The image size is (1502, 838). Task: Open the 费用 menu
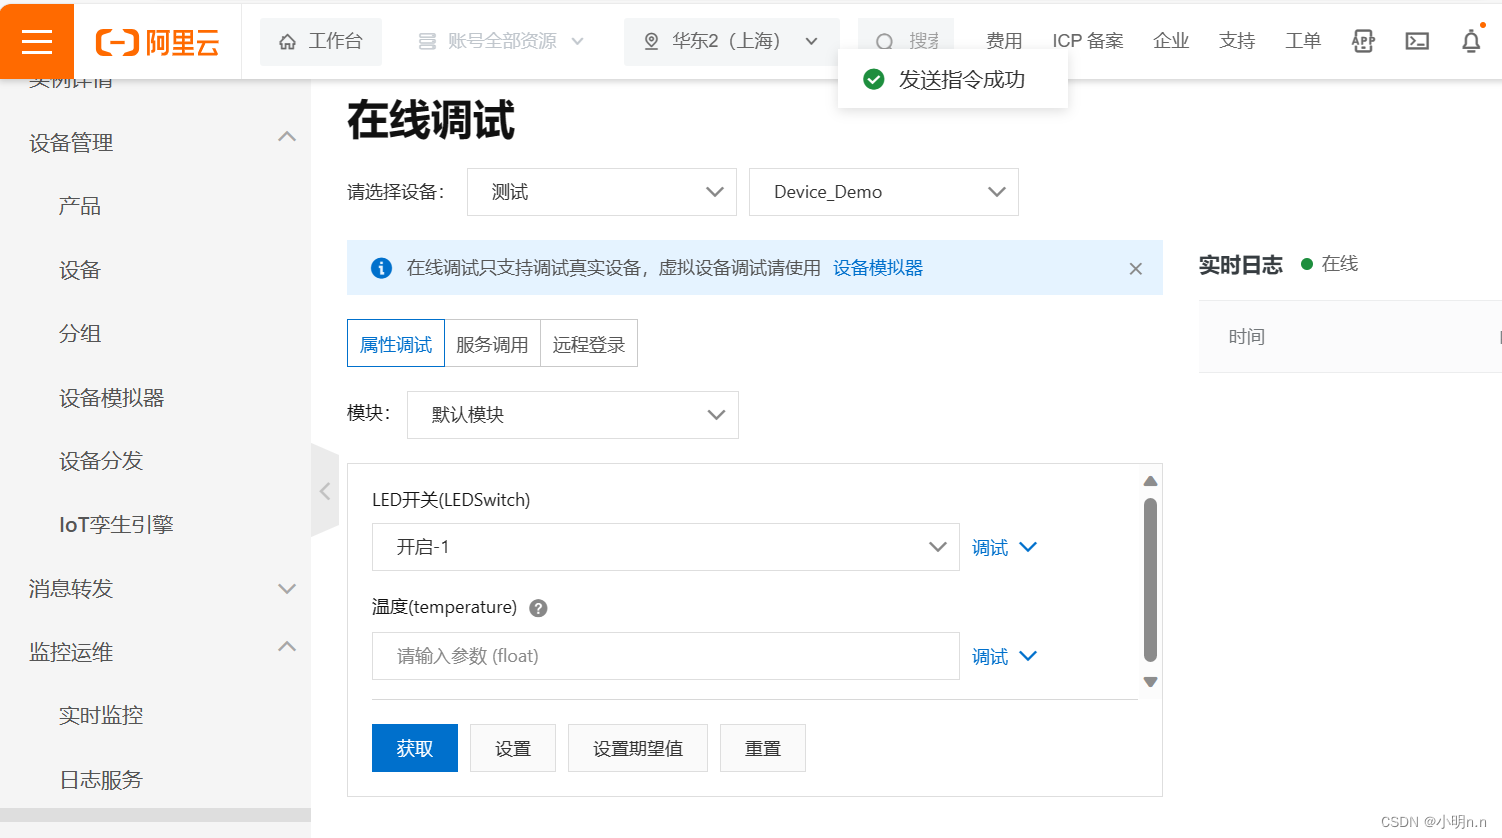click(1004, 41)
